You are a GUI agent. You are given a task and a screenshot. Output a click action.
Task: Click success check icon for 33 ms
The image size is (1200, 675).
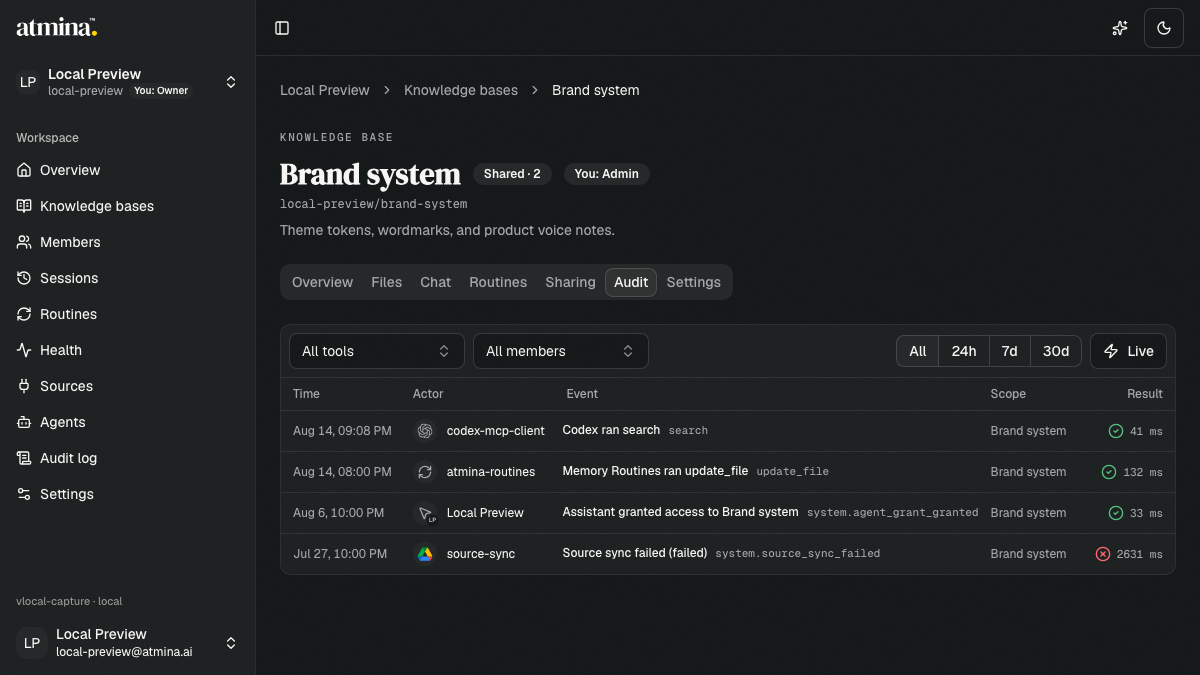[1116, 513]
